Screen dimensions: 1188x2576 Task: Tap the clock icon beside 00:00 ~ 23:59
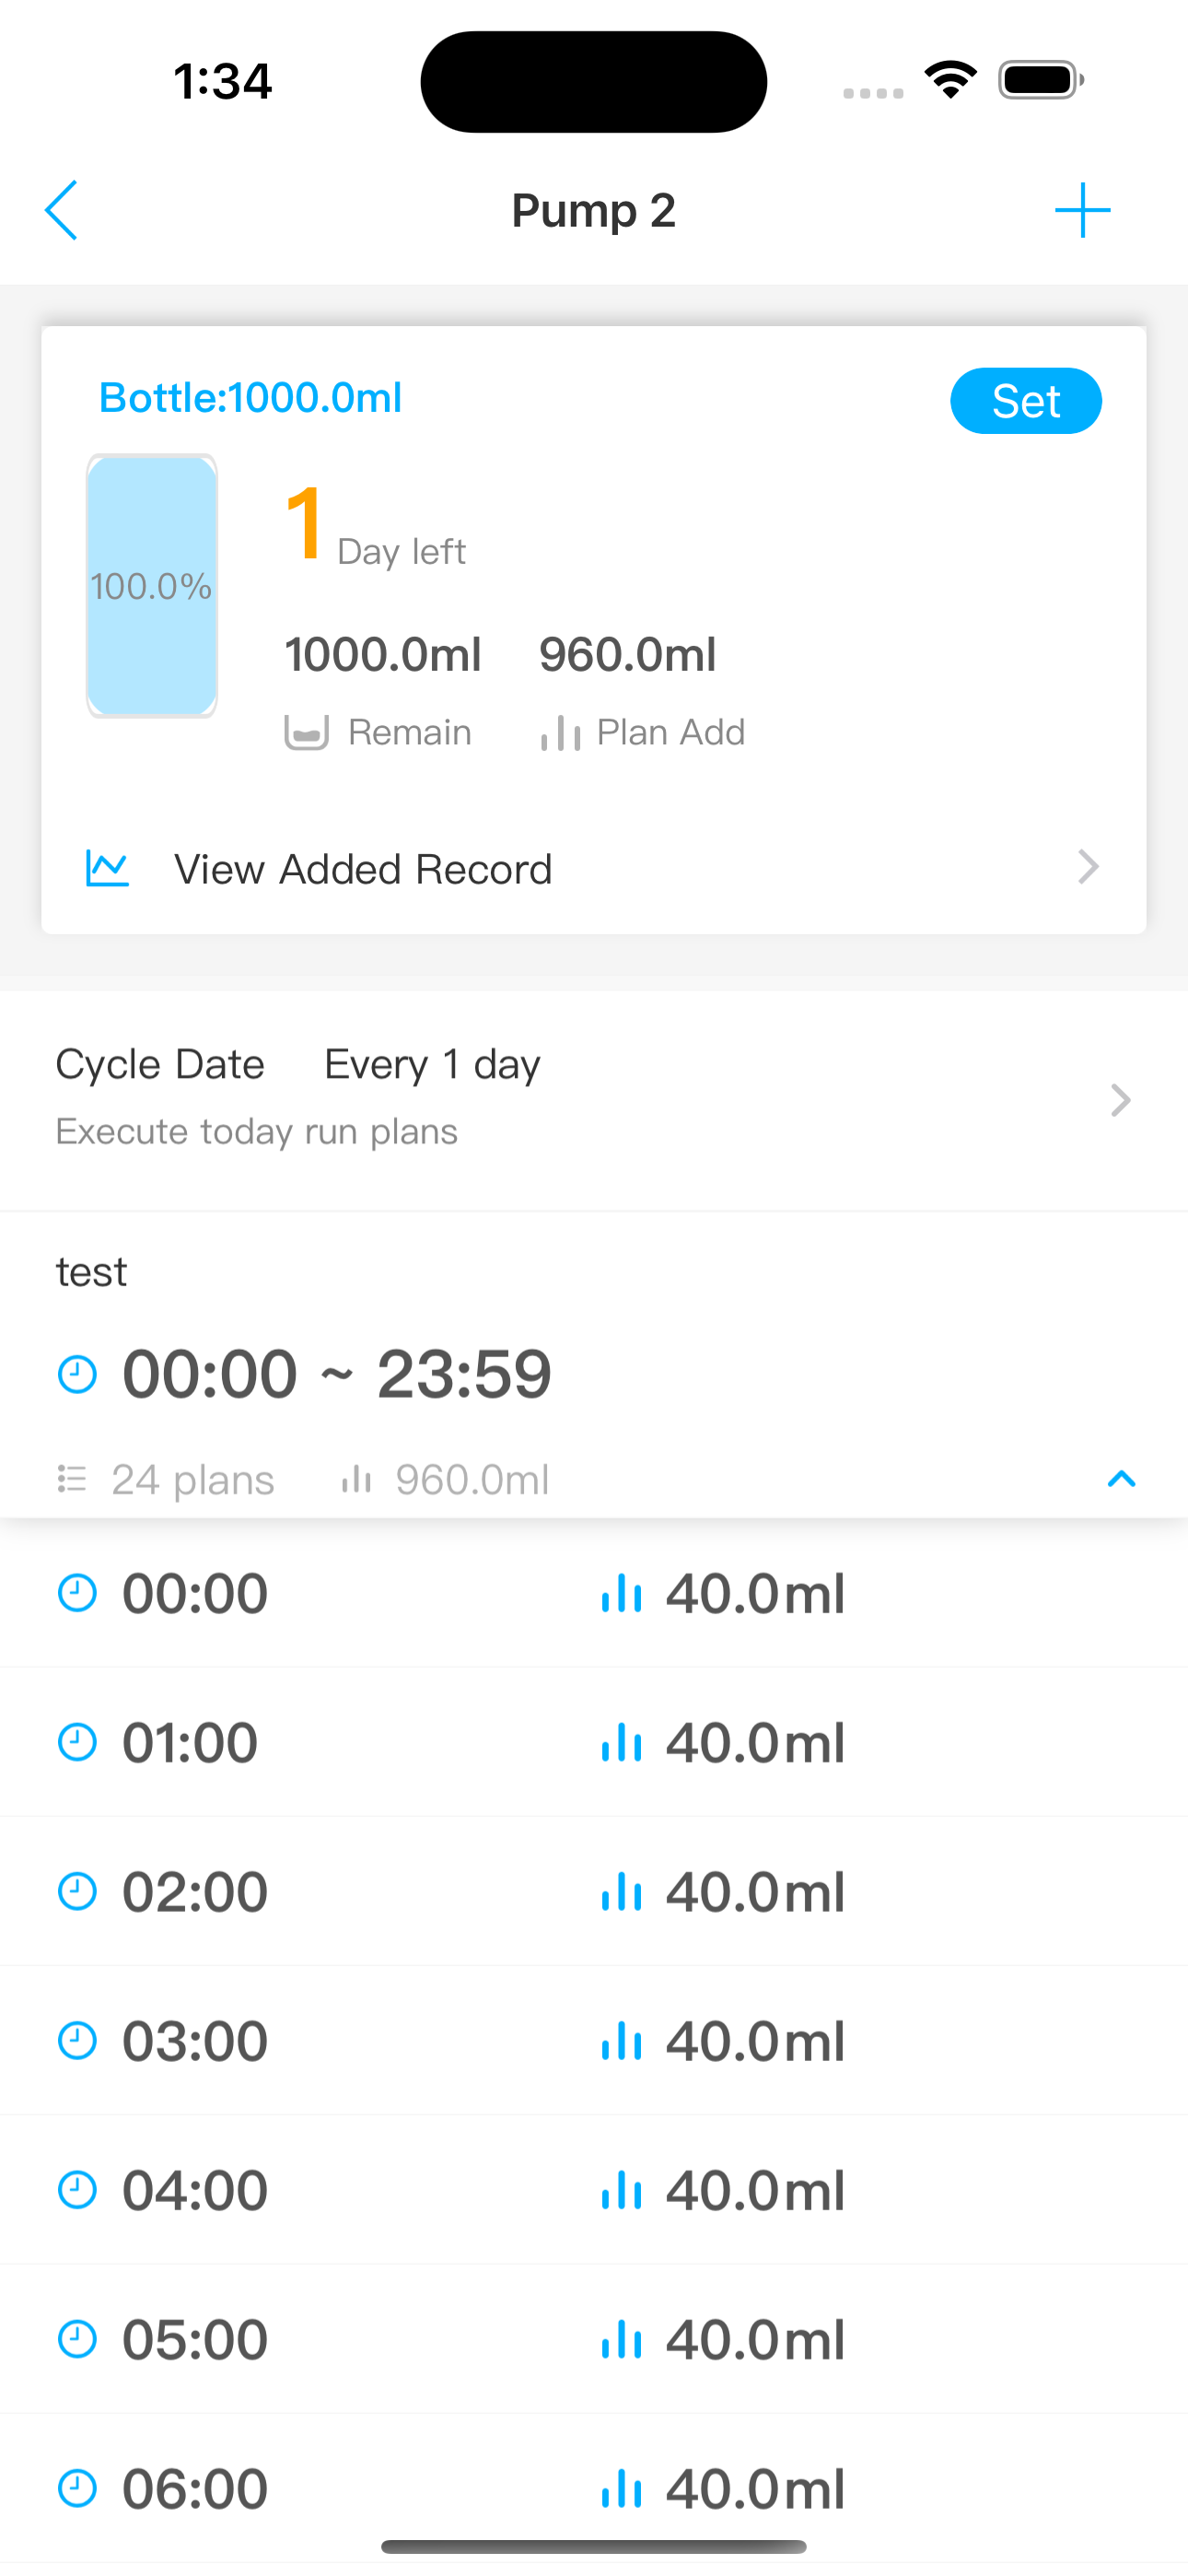point(77,1374)
